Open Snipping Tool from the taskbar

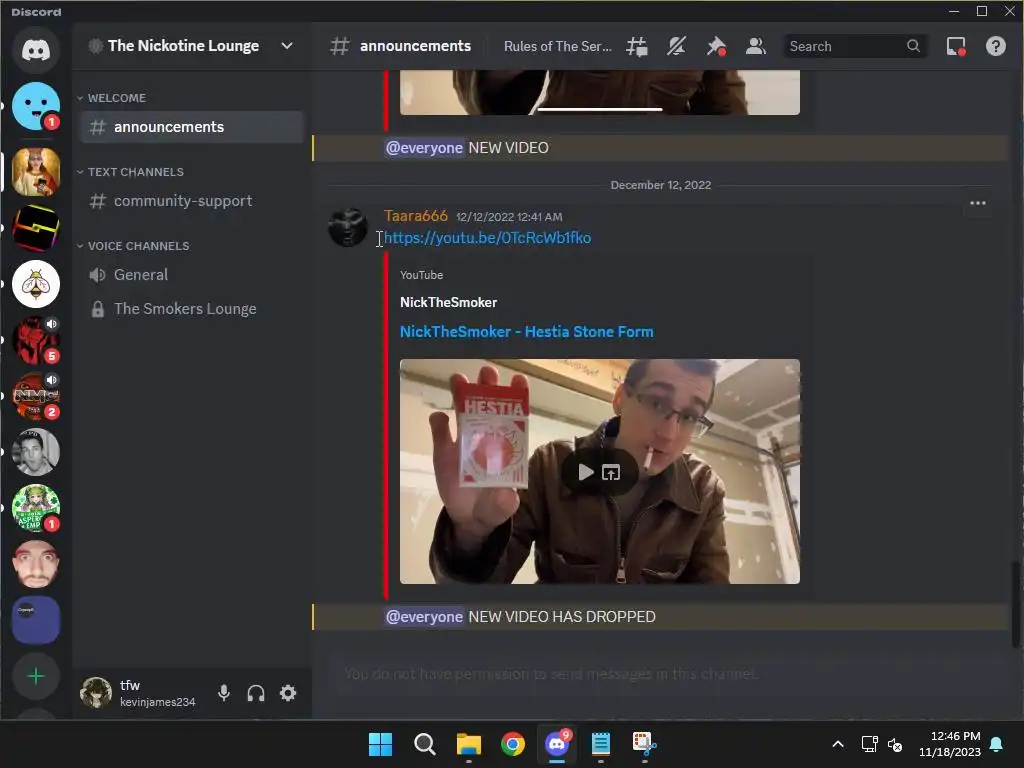[x=645, y=744]
